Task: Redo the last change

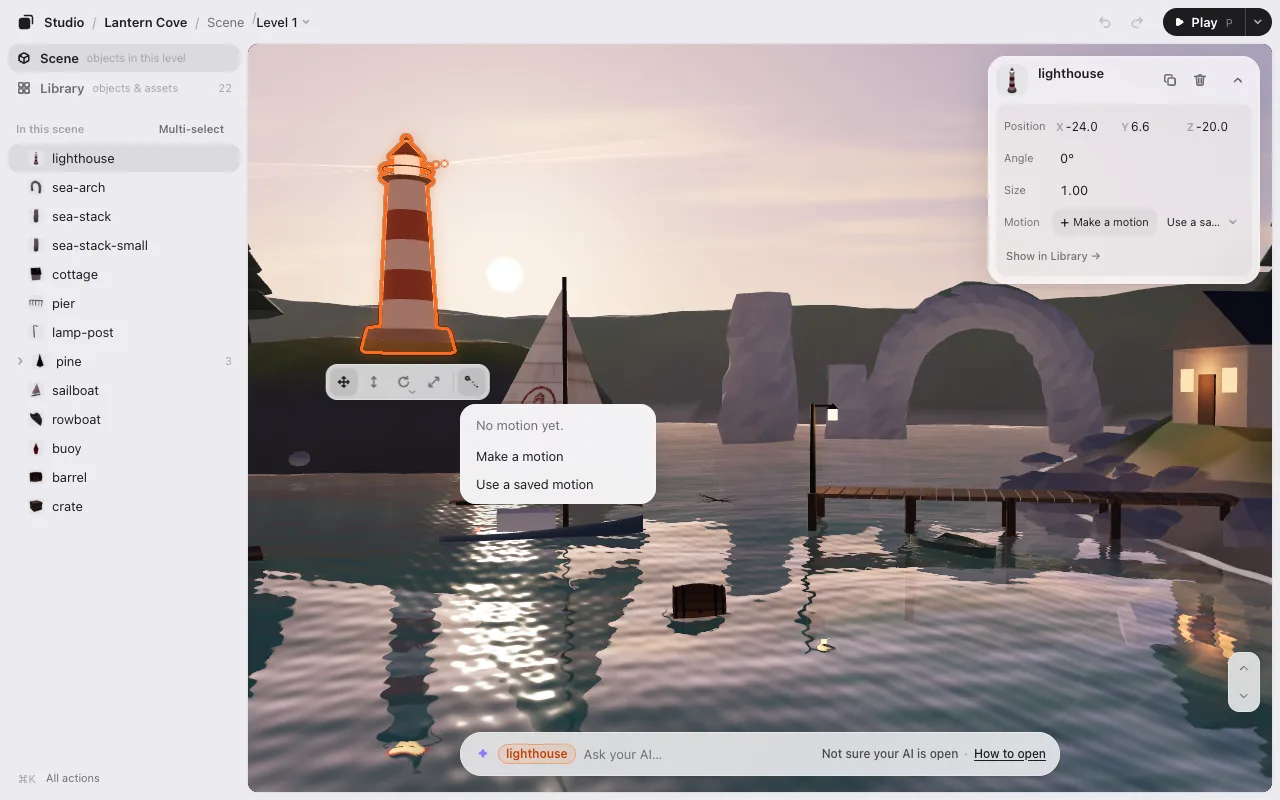Action: pyautogui.click(x=1137, y=22)
